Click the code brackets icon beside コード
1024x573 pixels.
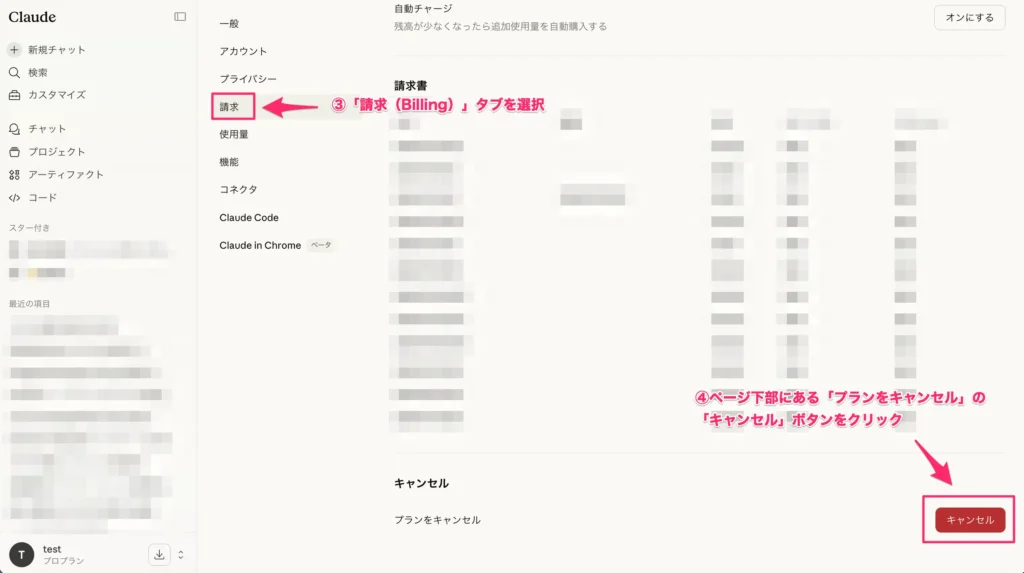pyautogui.click(x=14, y=197)
